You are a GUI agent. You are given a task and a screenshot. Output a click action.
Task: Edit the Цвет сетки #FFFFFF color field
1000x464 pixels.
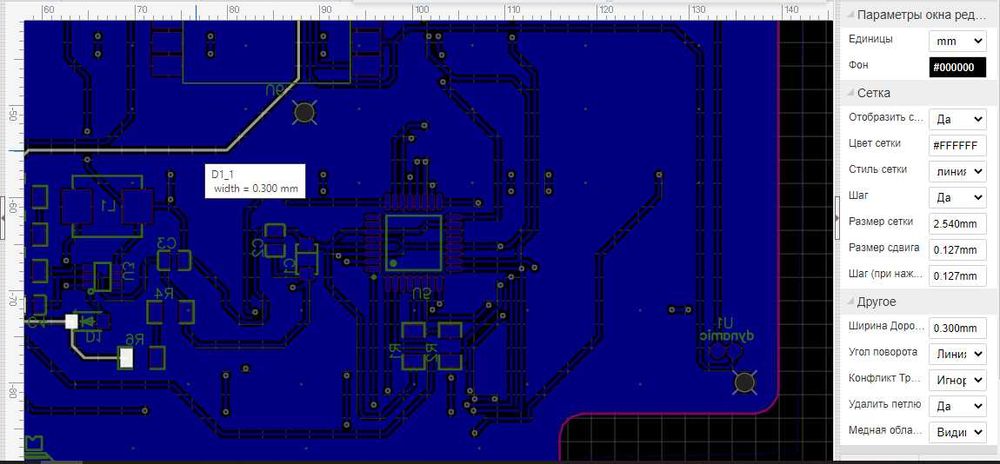[x=957, y=145]
